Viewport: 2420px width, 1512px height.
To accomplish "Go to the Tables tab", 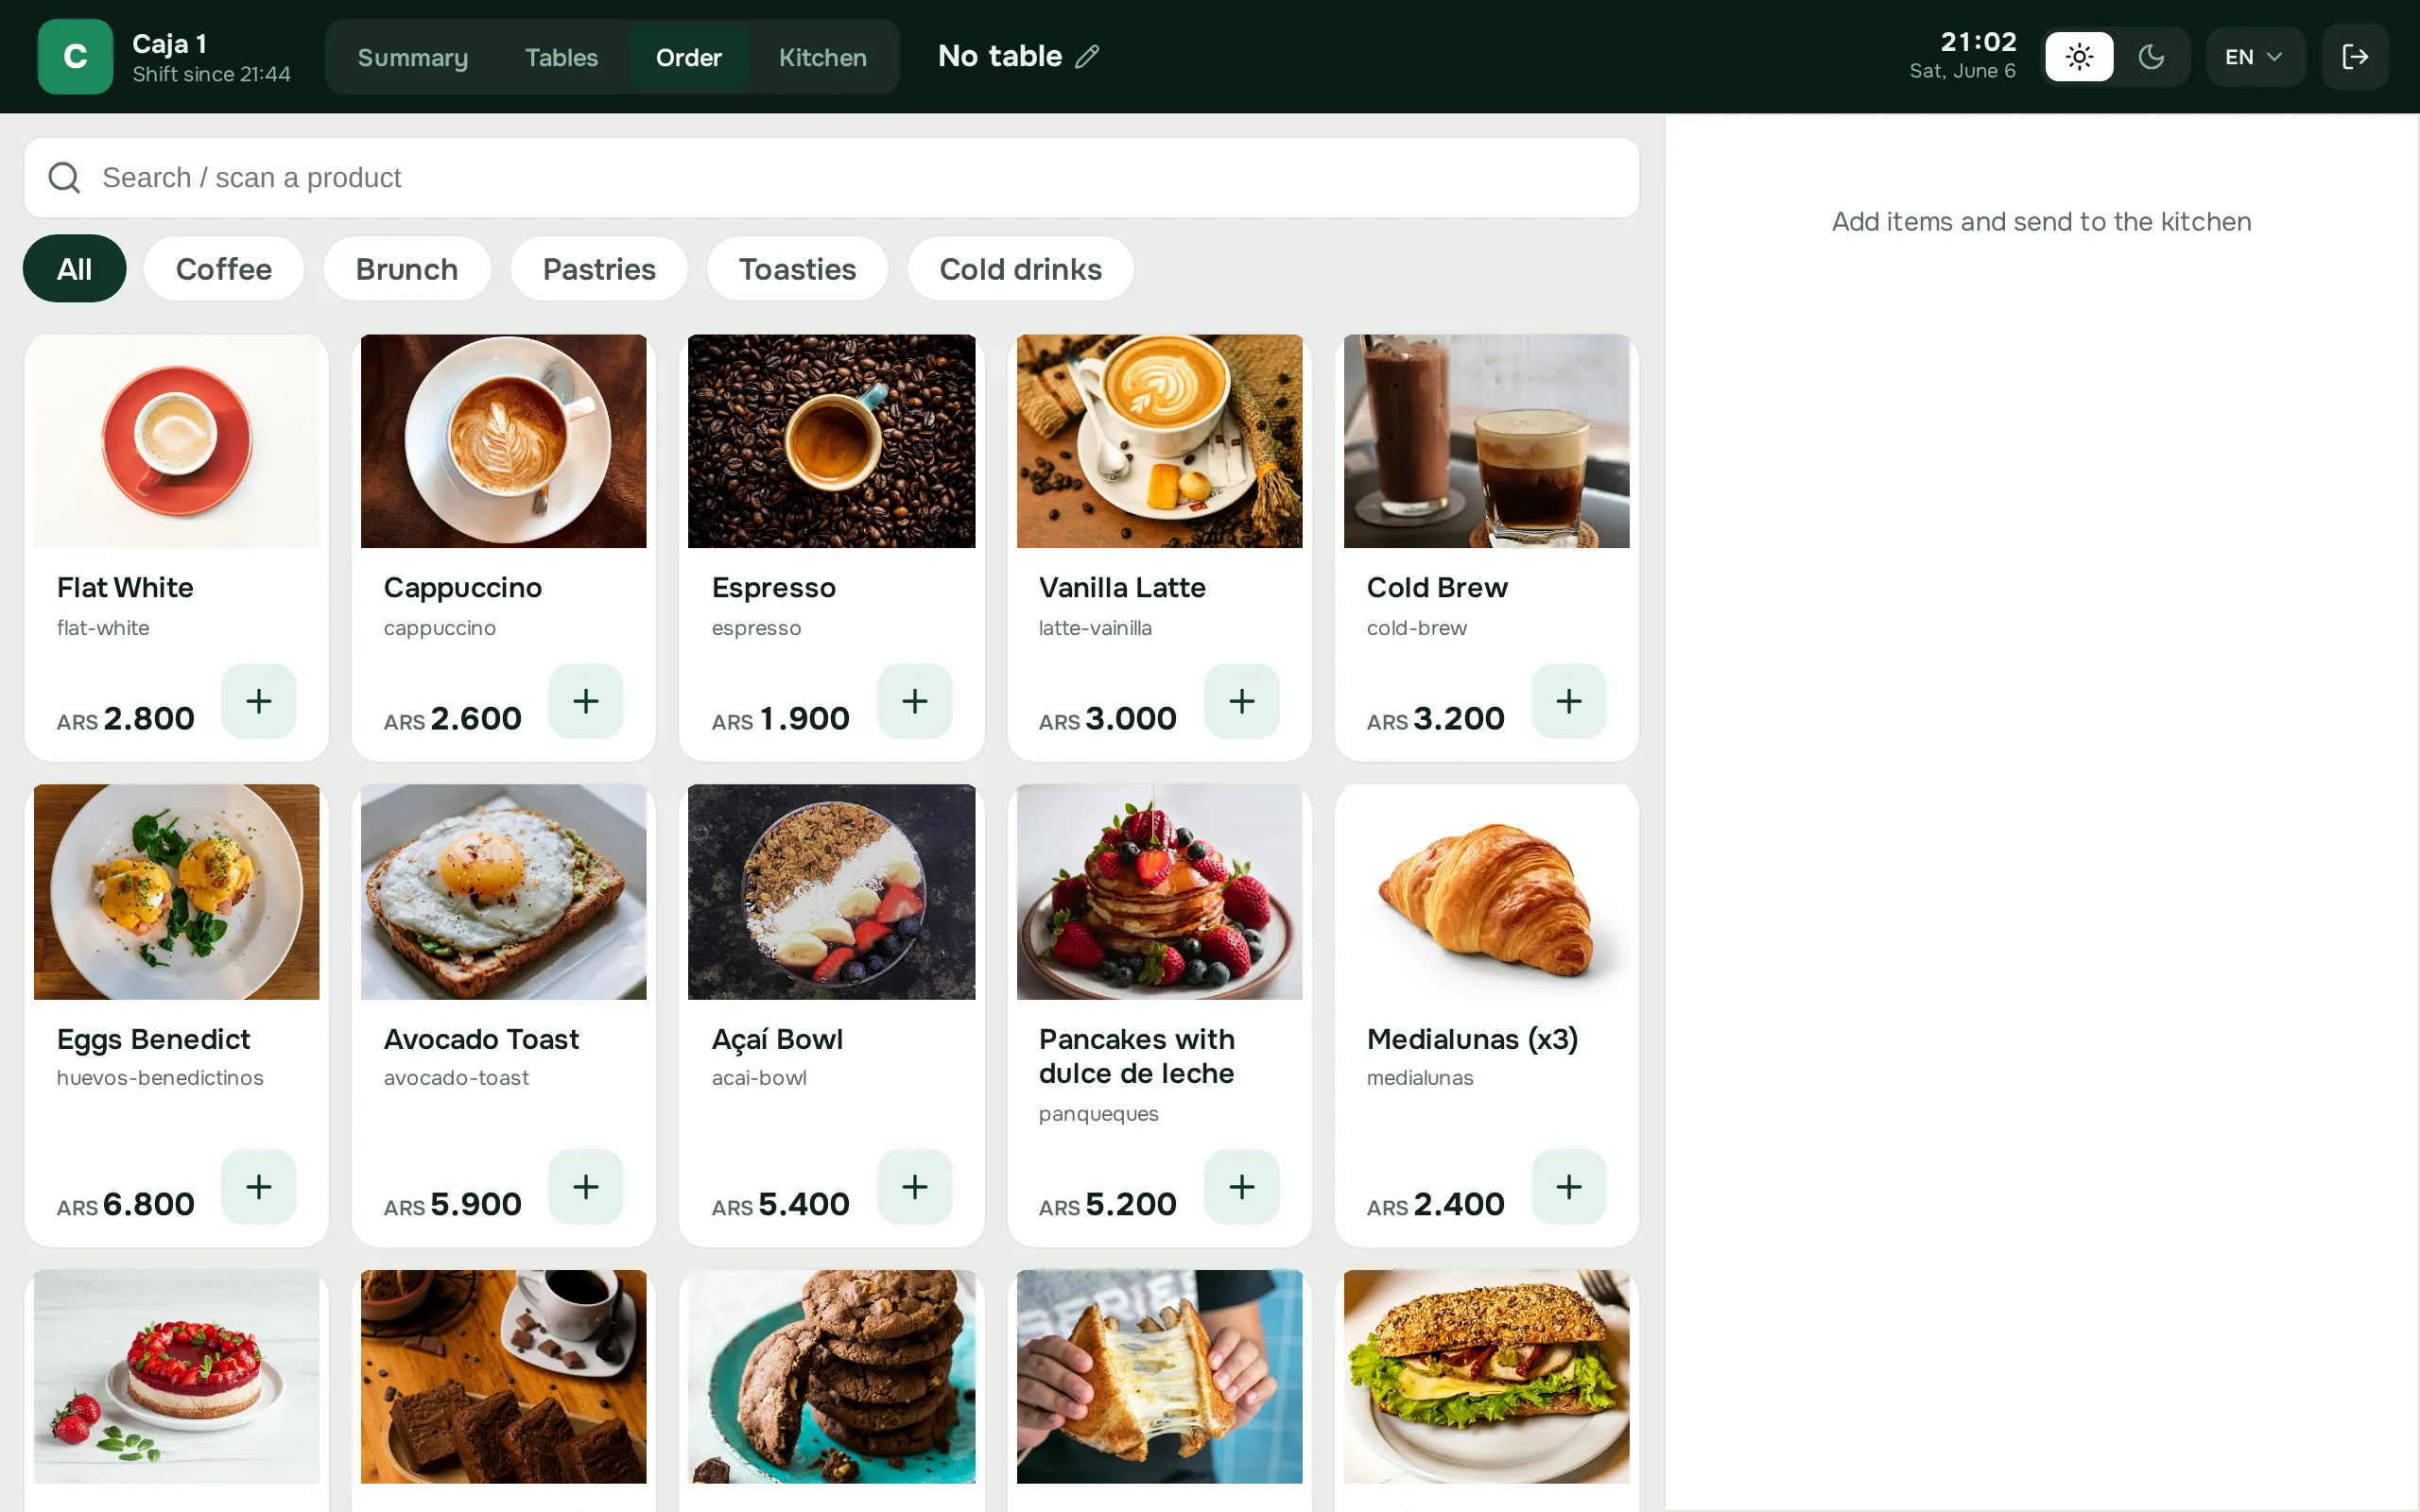I will coord(561,58).
